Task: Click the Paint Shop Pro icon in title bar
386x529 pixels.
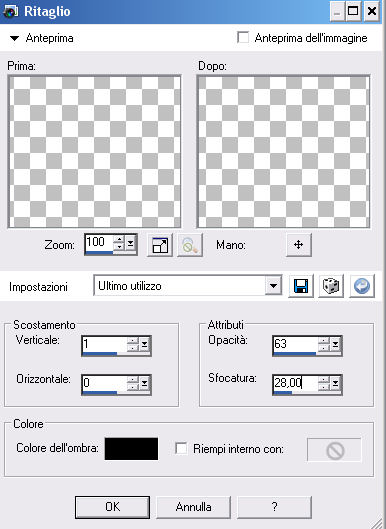Action: click(x=10, y=11)
